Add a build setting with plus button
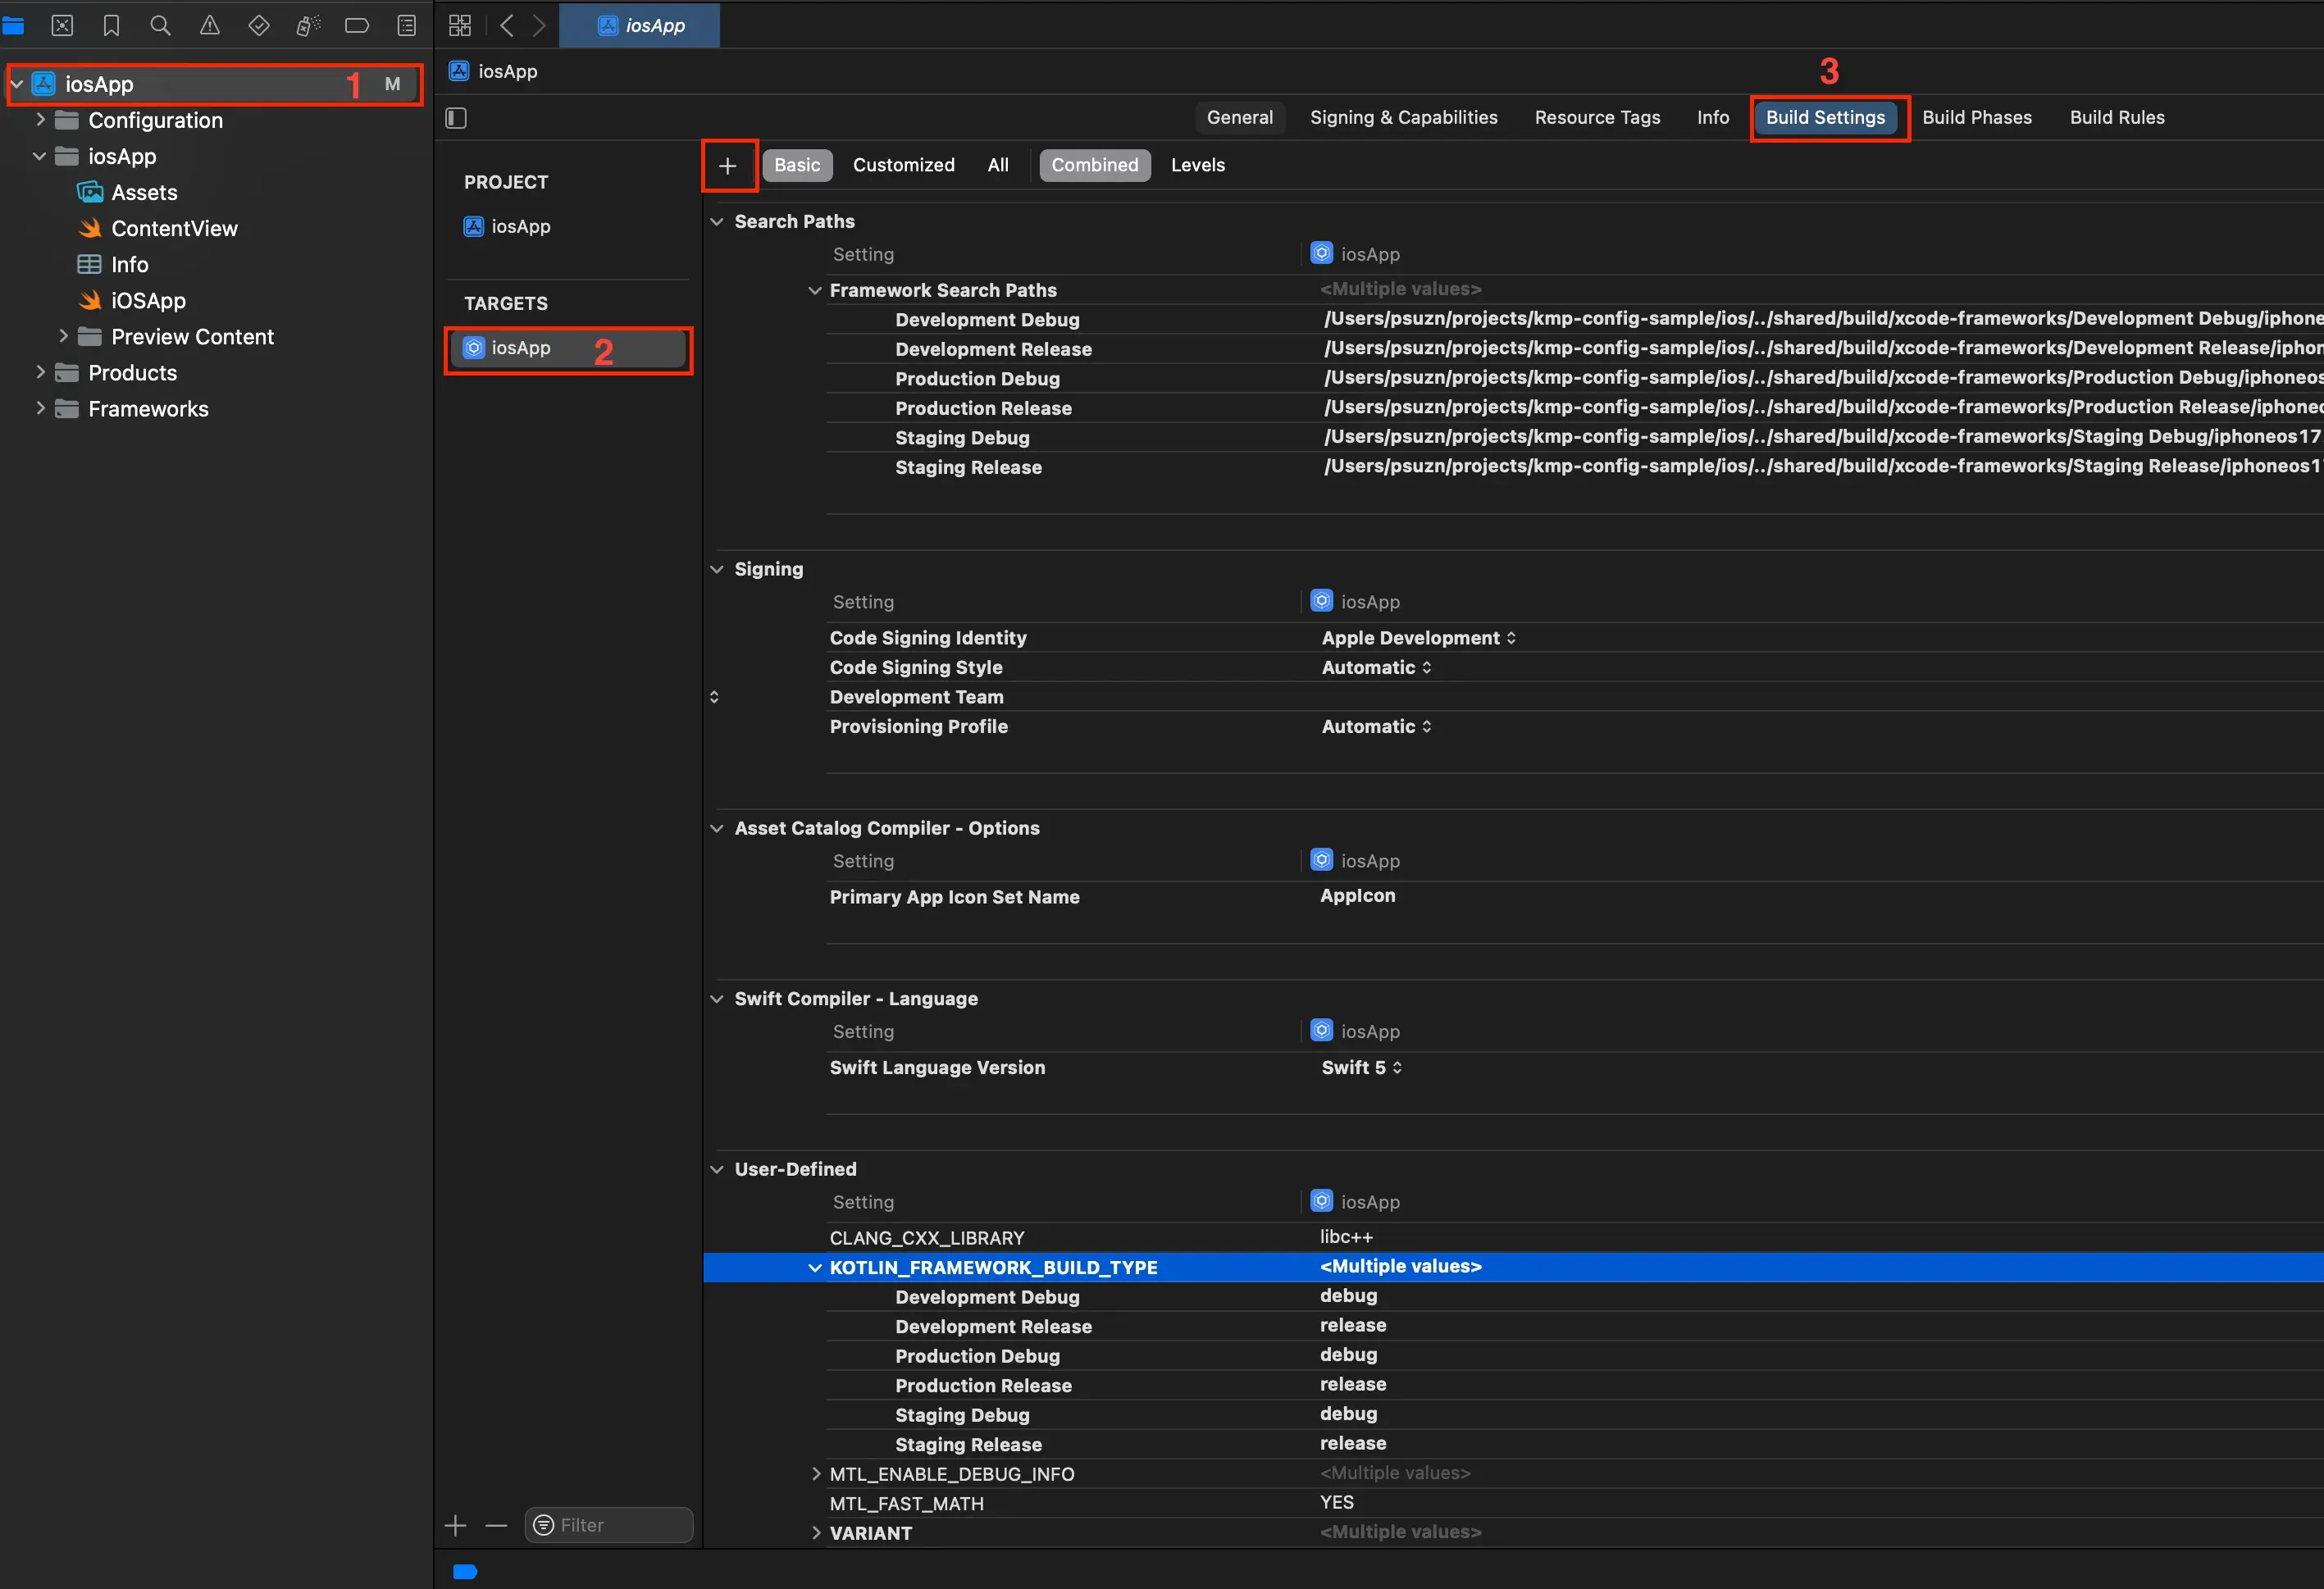 coord(728,166)
